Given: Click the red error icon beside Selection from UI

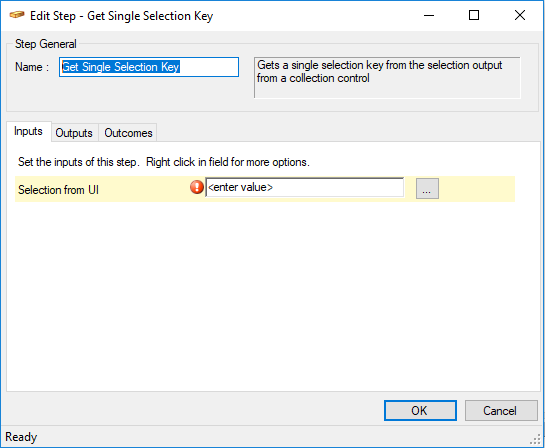Looking at the screenshot, I should 197,187.
